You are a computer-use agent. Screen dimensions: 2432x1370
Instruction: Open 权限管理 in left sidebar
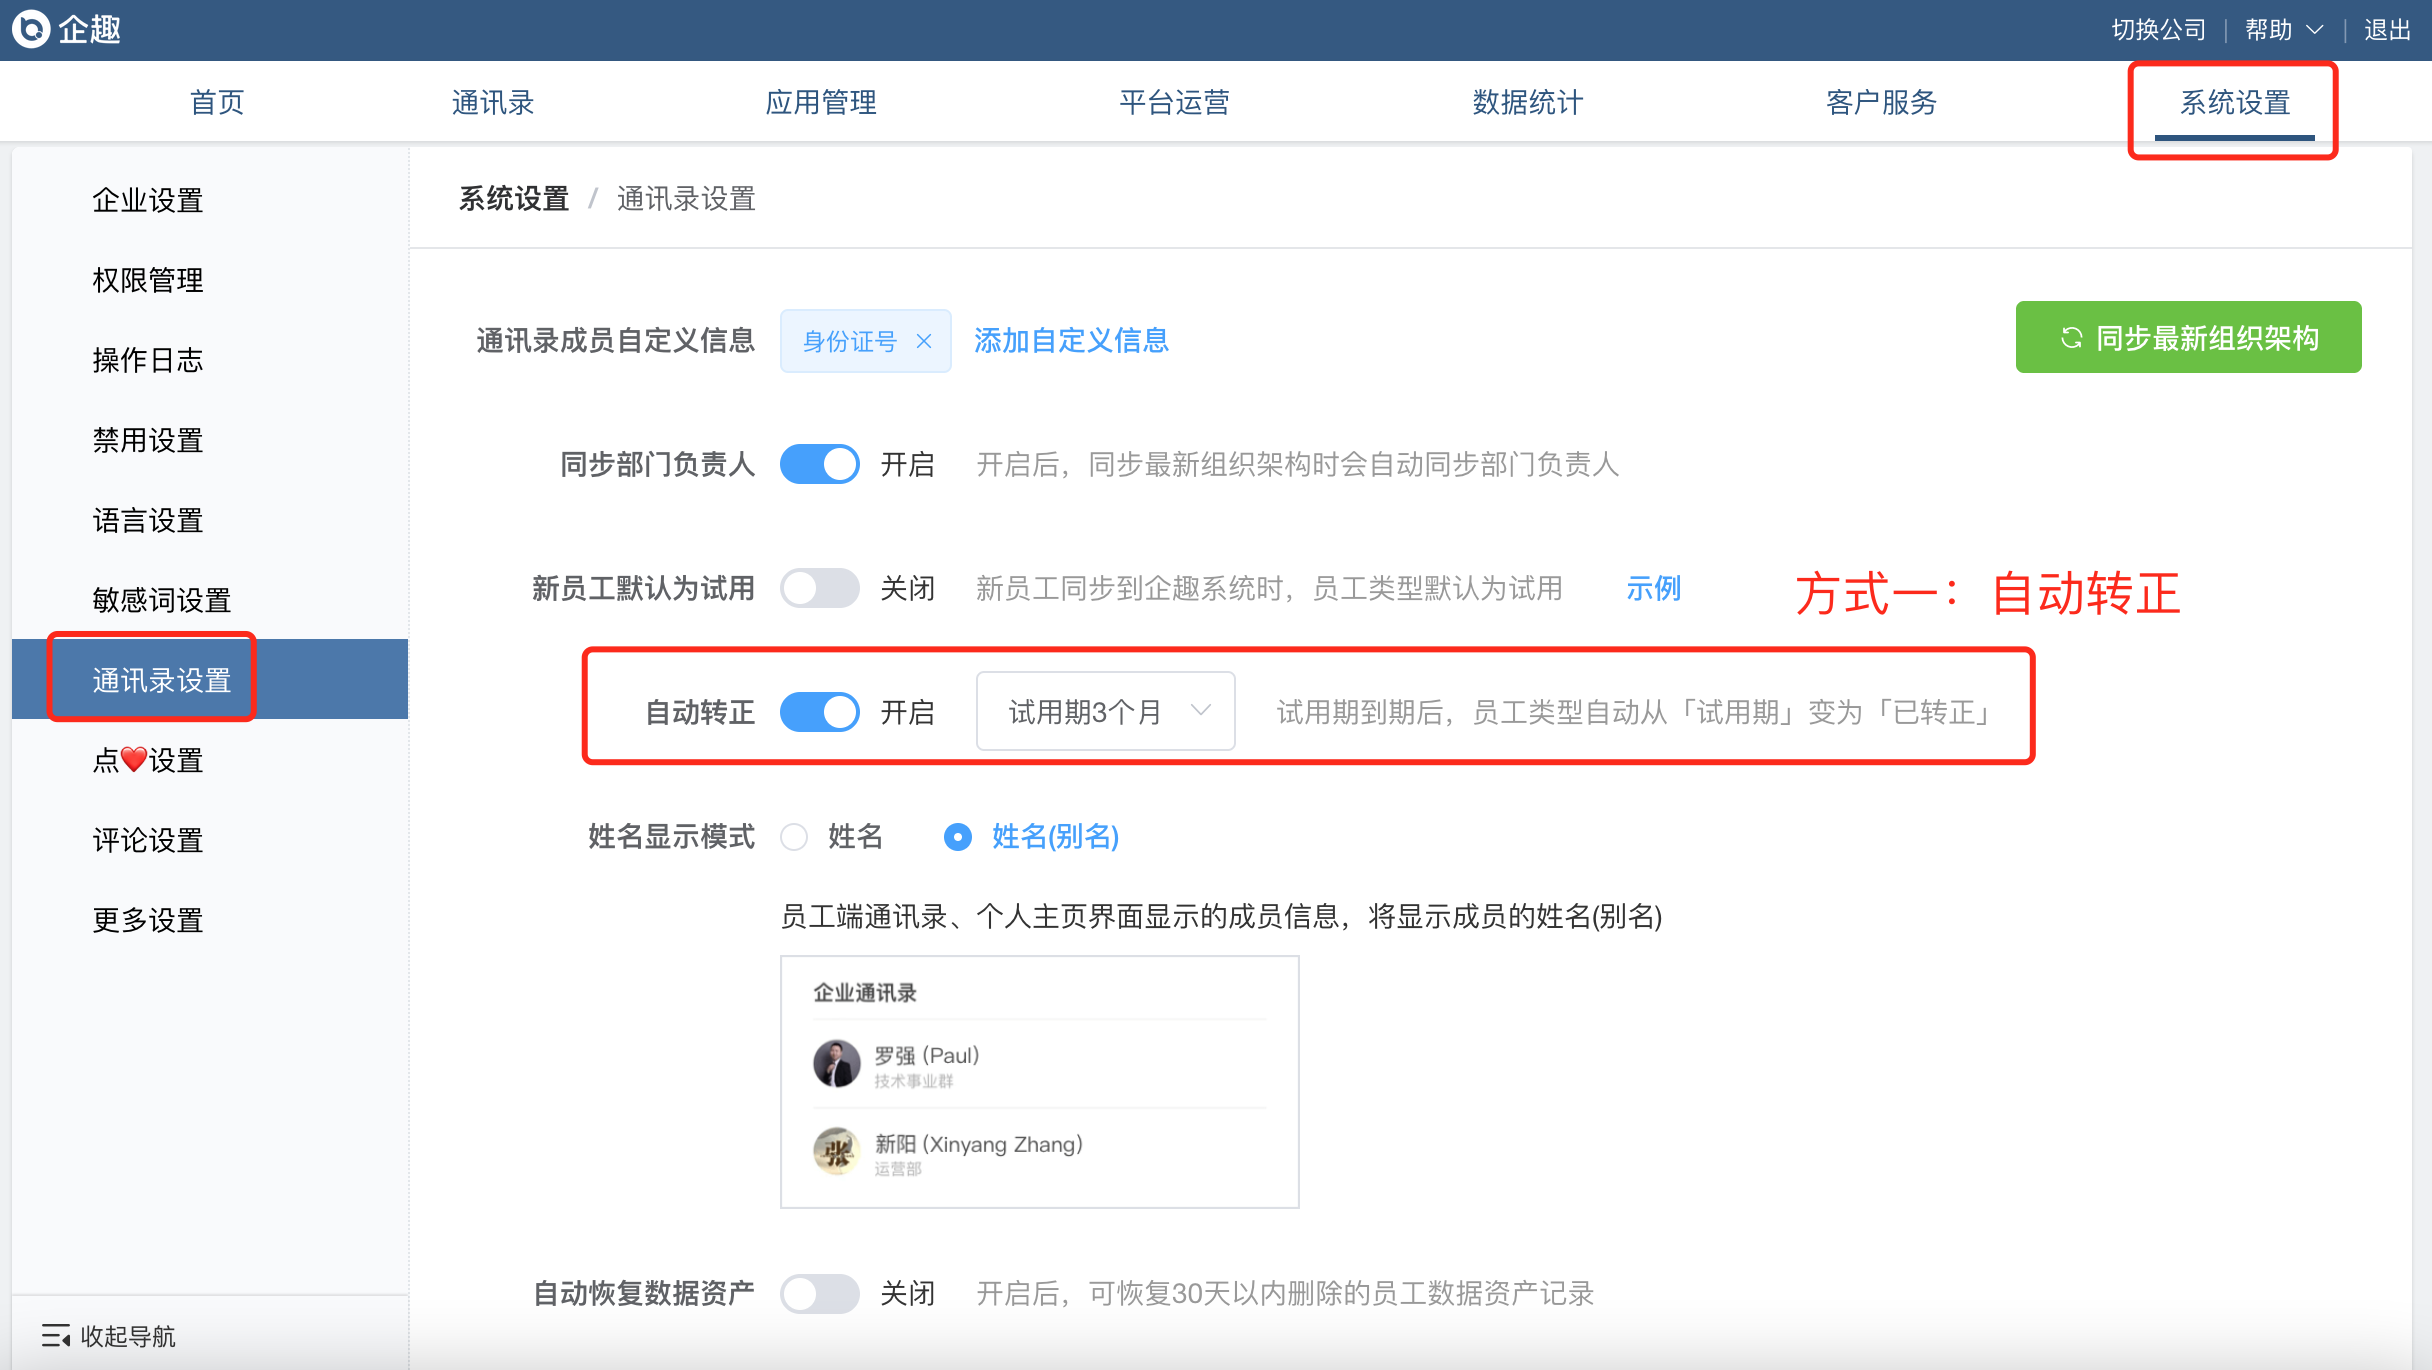tap(148, 280)
